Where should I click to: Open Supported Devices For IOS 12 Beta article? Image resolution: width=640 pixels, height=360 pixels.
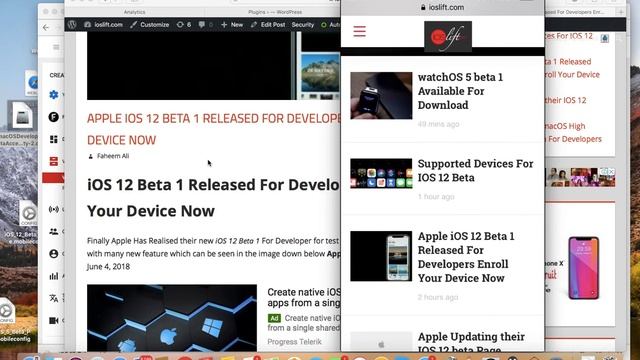point(476,170)
